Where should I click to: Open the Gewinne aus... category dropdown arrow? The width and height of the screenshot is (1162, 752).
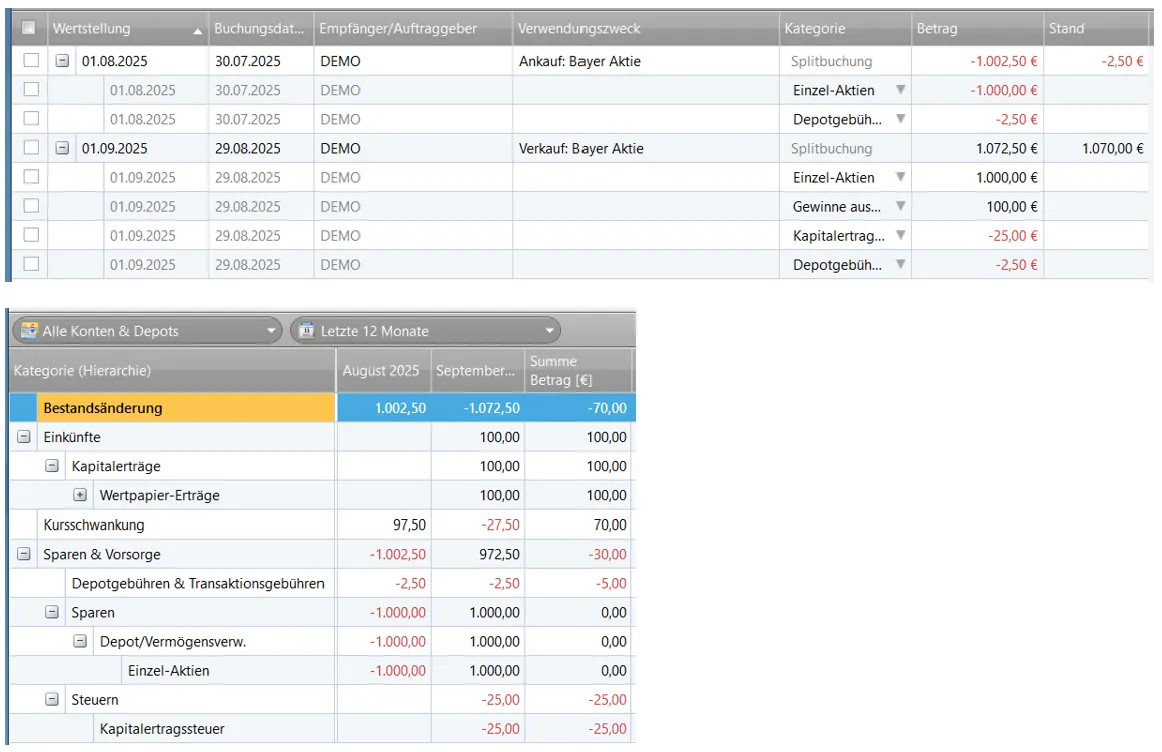(899, 207)
